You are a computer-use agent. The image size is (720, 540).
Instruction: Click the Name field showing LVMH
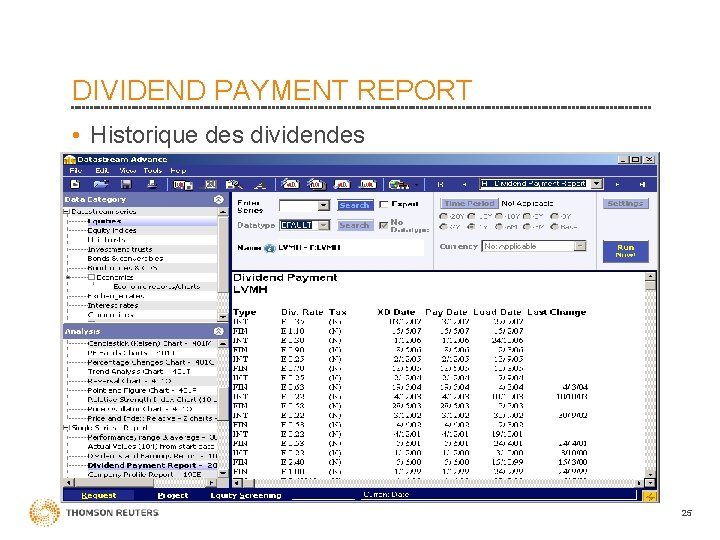(x=350, y=248)
